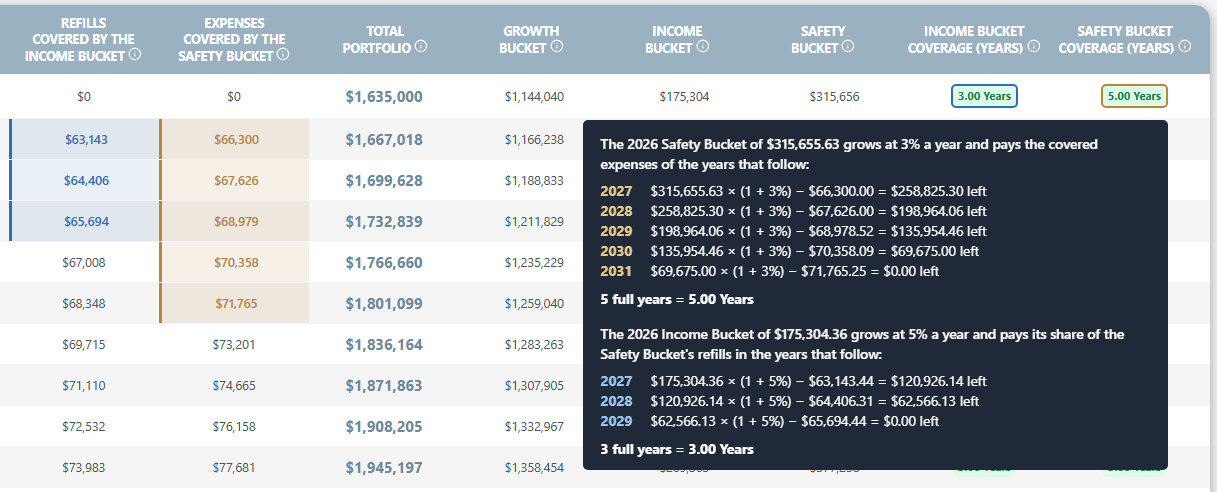Click the $77,681 expenses cell
The image size is (1217, 492).
234,467
